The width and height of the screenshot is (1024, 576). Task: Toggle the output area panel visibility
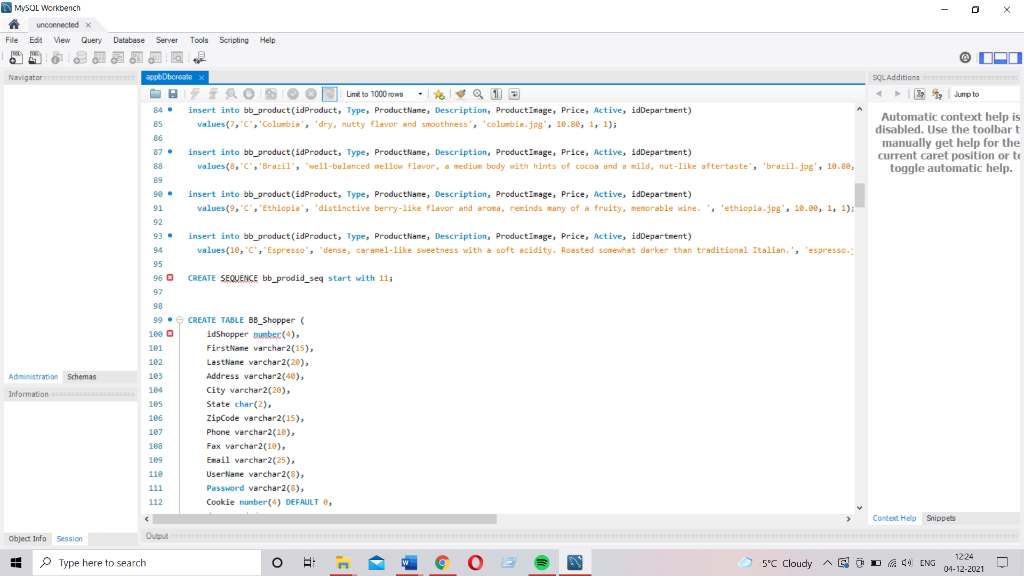[1000, 57]
